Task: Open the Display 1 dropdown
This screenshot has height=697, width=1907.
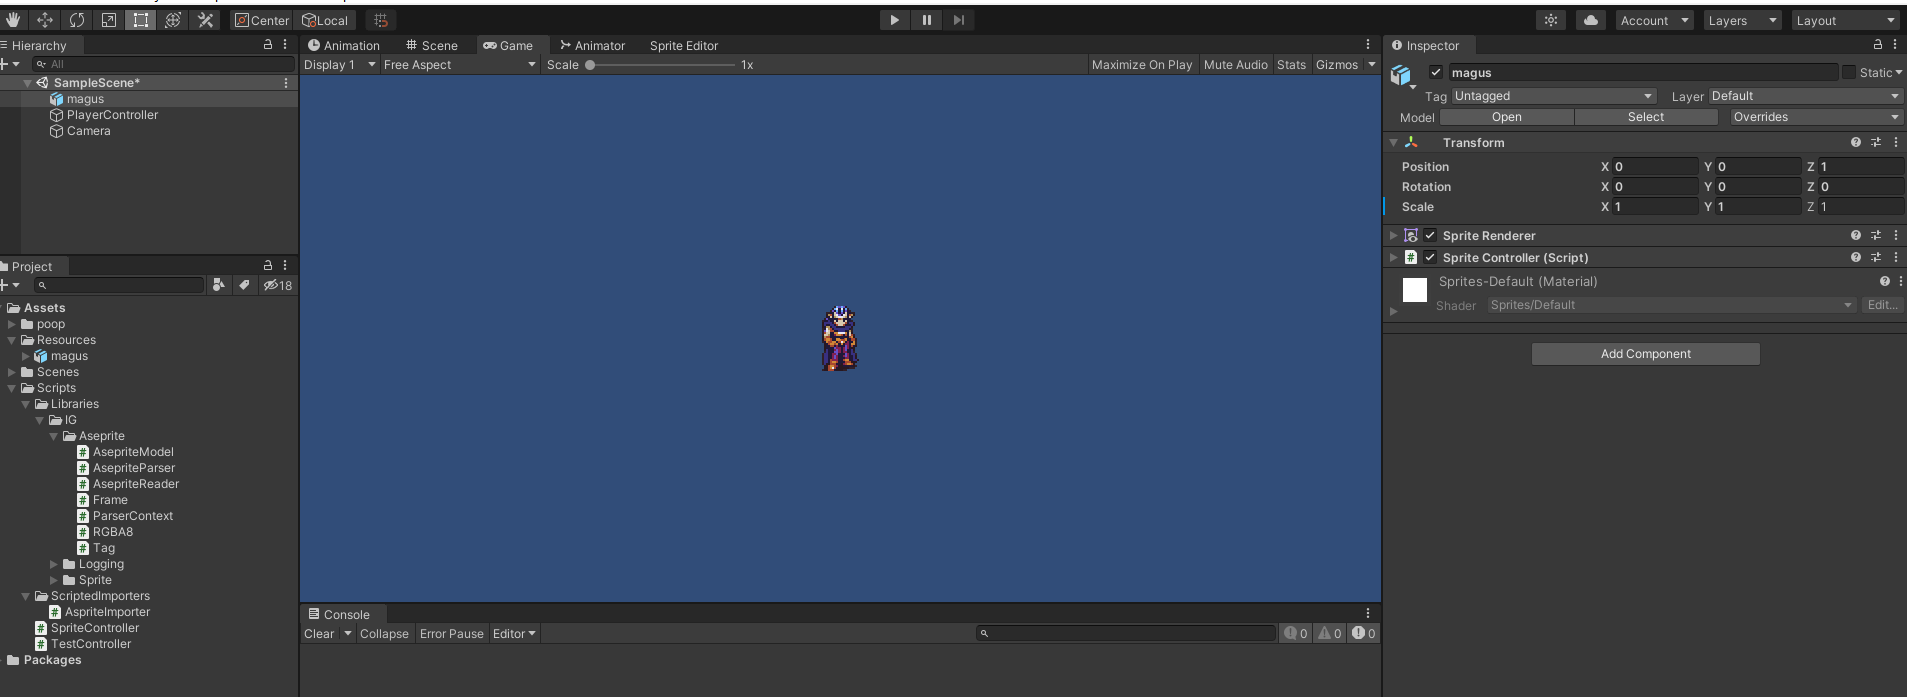Action: (340, 65)
